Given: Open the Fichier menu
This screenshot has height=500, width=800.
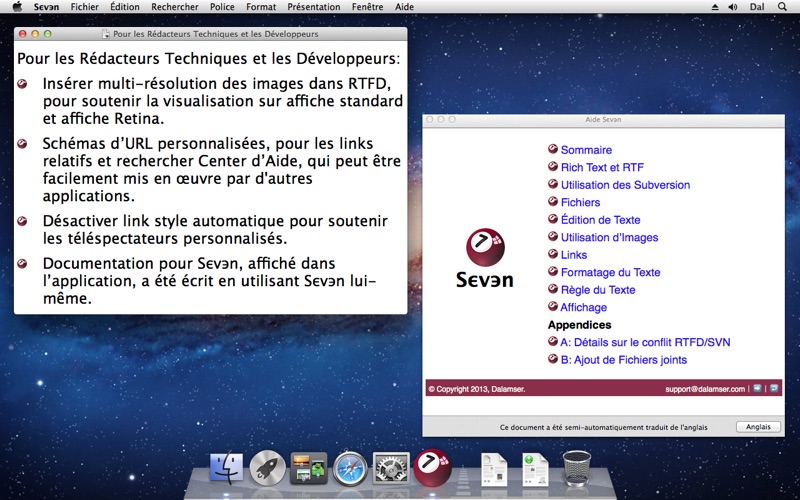Looking at the screenshot, I should coord(85,7).
